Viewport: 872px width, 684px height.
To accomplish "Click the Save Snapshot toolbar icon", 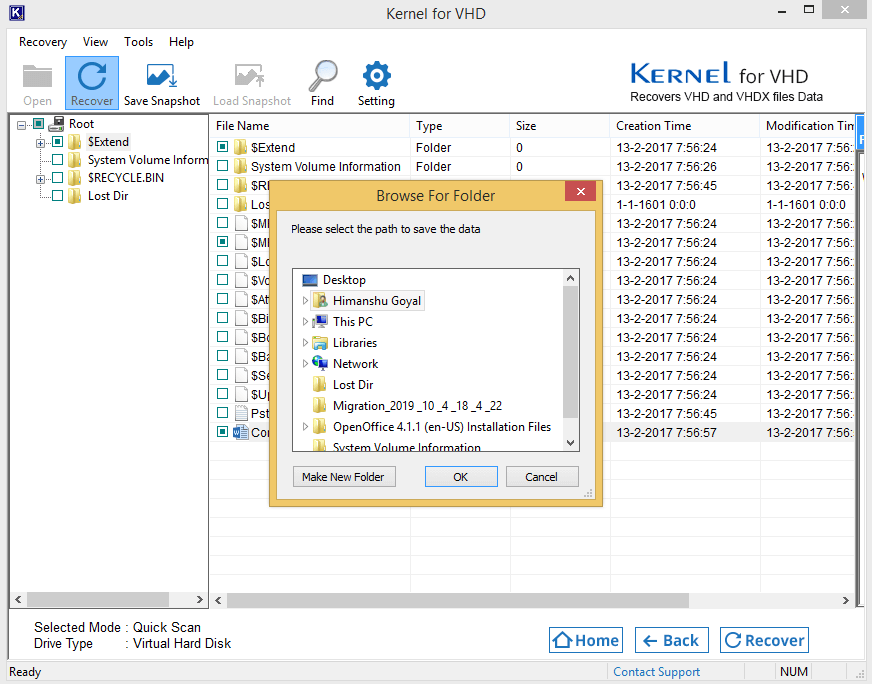I will [x=162, y=77].
